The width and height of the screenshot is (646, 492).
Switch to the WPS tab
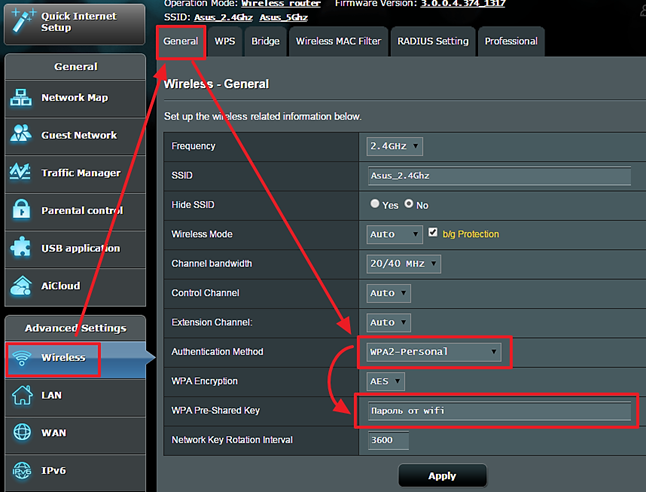pyautogui.click(x=225, y=41)
